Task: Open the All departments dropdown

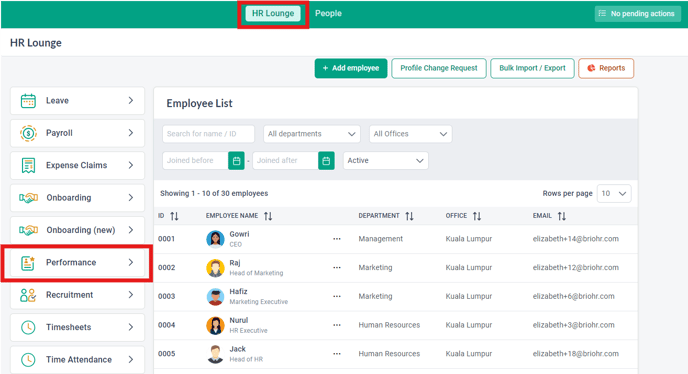Action: [x=312, y=134]
